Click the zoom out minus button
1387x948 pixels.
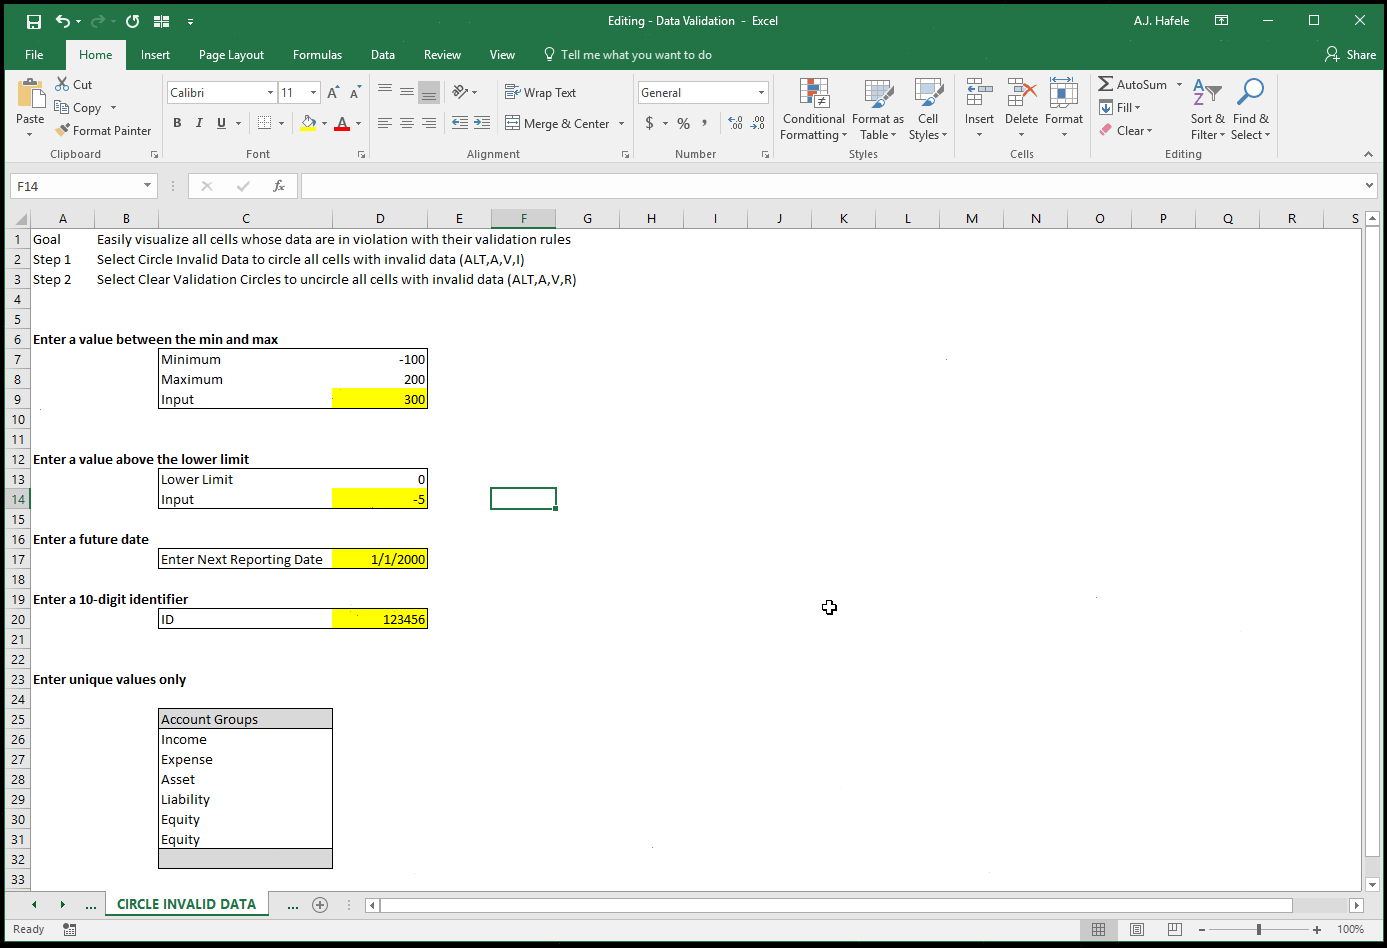1201,929
